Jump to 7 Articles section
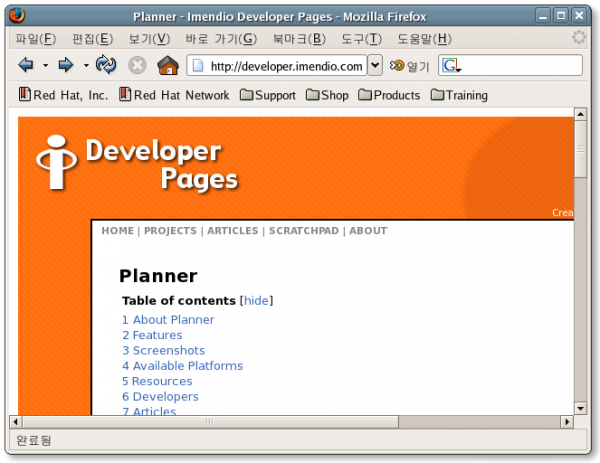600x463 pixels. point(149,411)
